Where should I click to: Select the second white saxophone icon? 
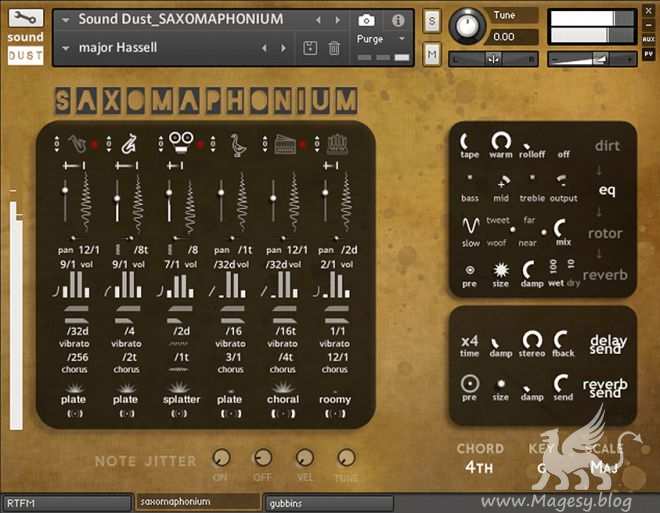coord(129,144)
